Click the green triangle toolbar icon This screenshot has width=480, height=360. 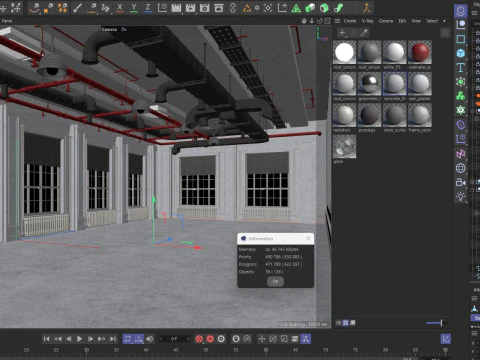click(296, 8)
